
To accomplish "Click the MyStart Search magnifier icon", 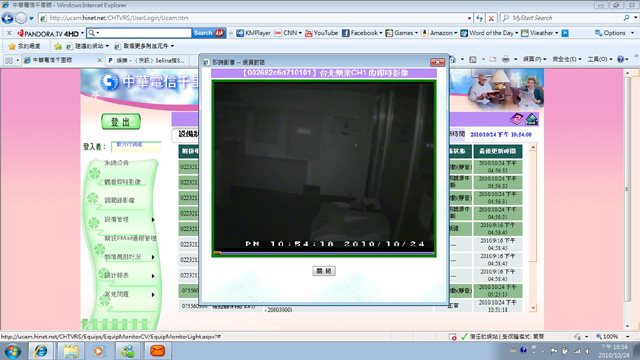I will pyautogui.click(x=626, y=18).
